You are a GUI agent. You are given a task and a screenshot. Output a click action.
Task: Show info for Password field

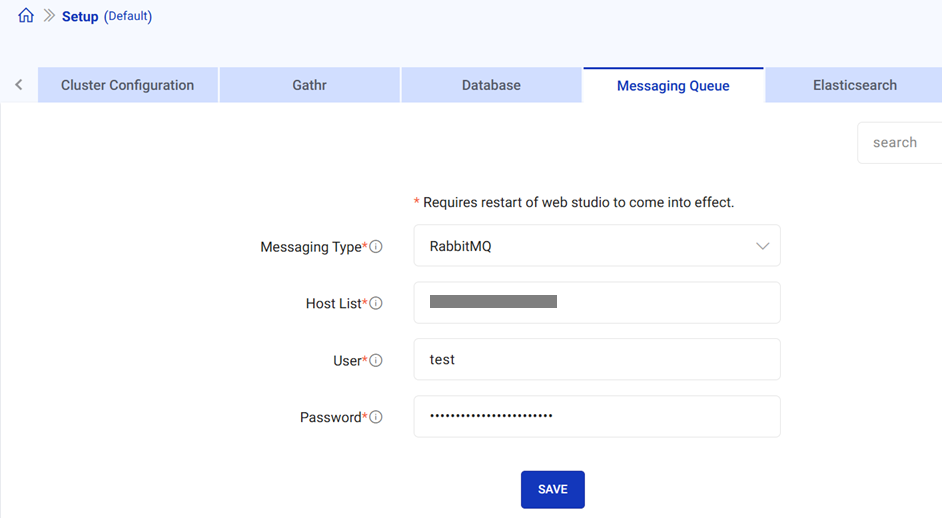(x=376, y=417)
